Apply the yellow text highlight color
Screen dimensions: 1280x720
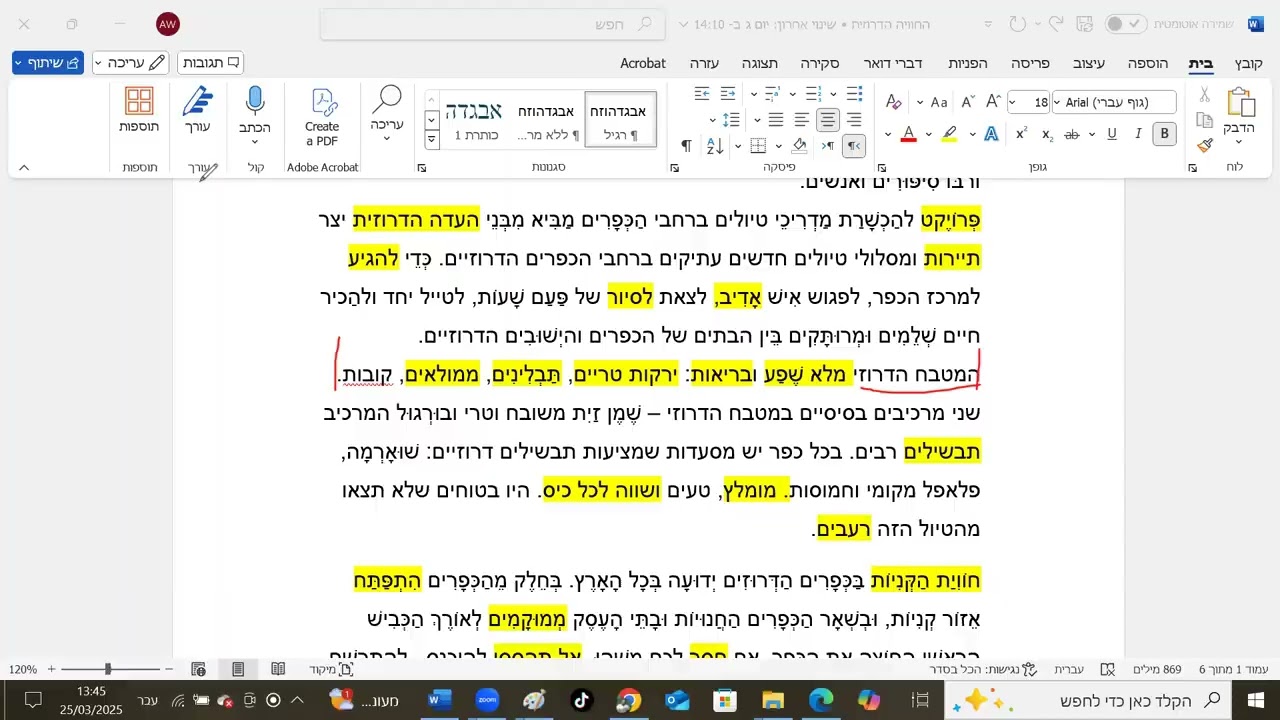pyautogui.click(x=949, y=134)
